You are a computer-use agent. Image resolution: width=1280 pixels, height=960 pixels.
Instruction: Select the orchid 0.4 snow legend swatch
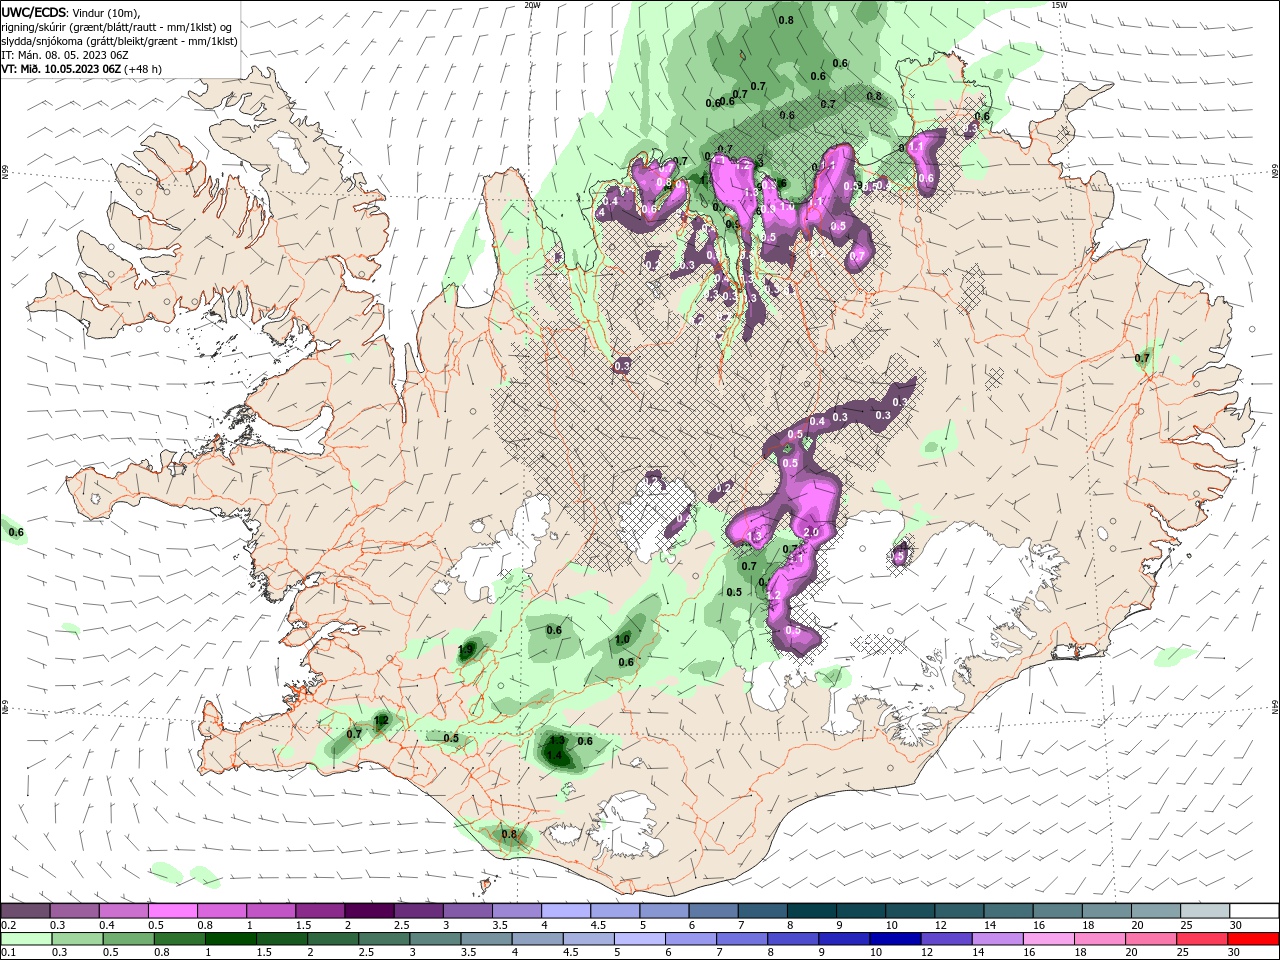coord(124,911)
